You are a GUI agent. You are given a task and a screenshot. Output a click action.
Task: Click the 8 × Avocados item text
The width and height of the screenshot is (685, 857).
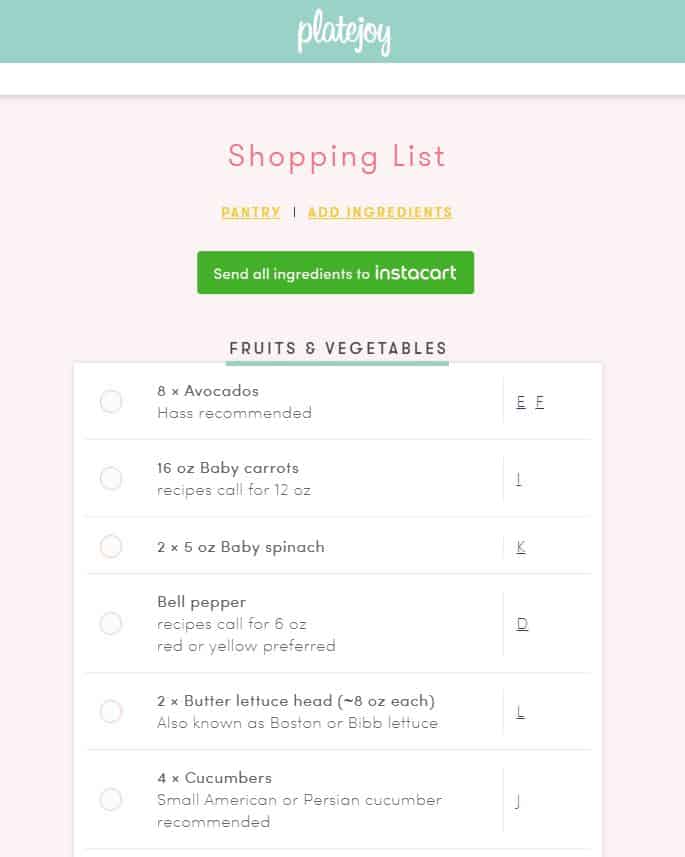coord(208,391)
